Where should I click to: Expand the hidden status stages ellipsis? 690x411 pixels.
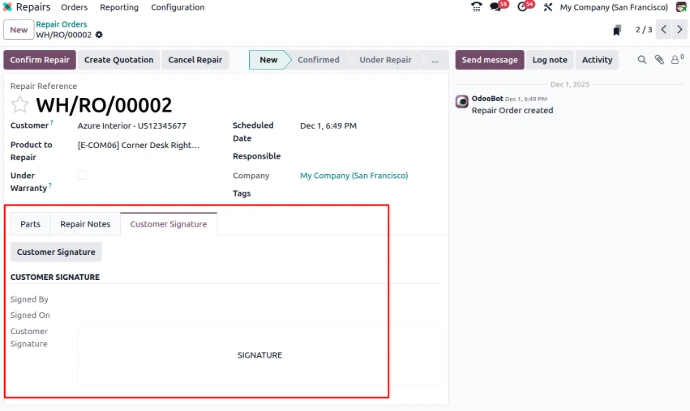click(434, 60)
